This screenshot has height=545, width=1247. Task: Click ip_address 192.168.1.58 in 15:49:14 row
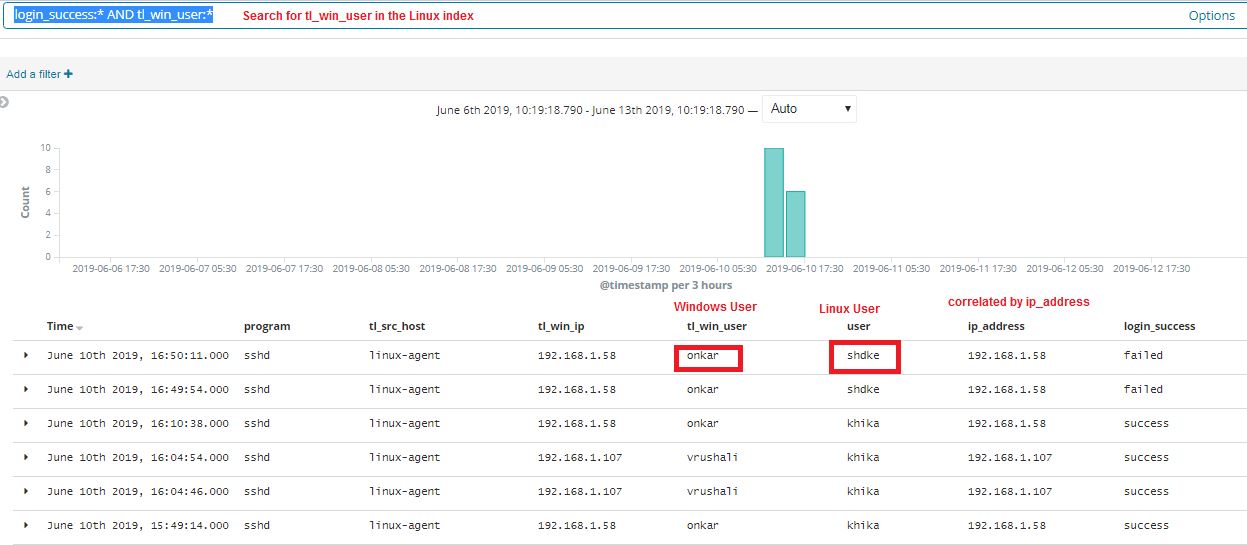[1007, 526]
